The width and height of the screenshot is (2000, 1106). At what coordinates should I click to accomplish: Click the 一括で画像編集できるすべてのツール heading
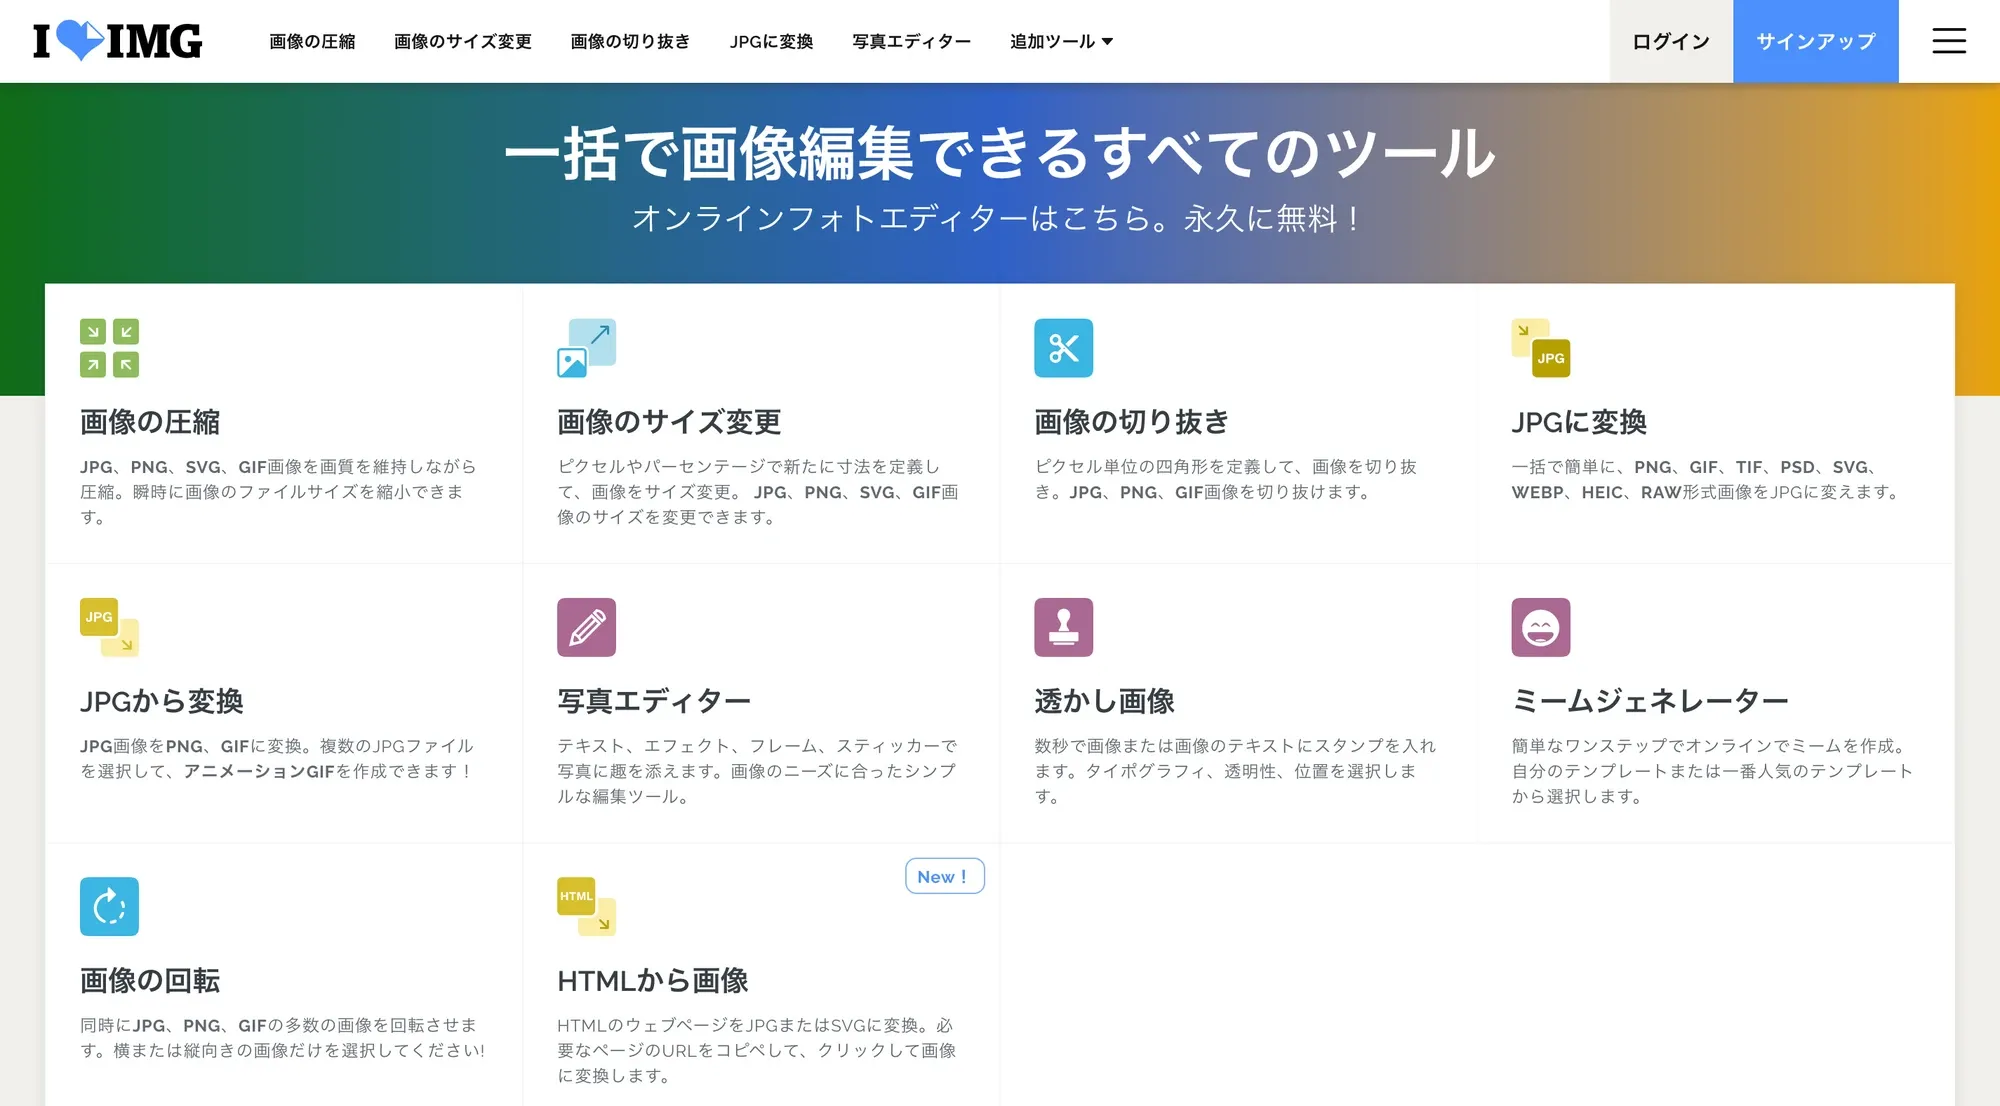(x=1000, y=153)
